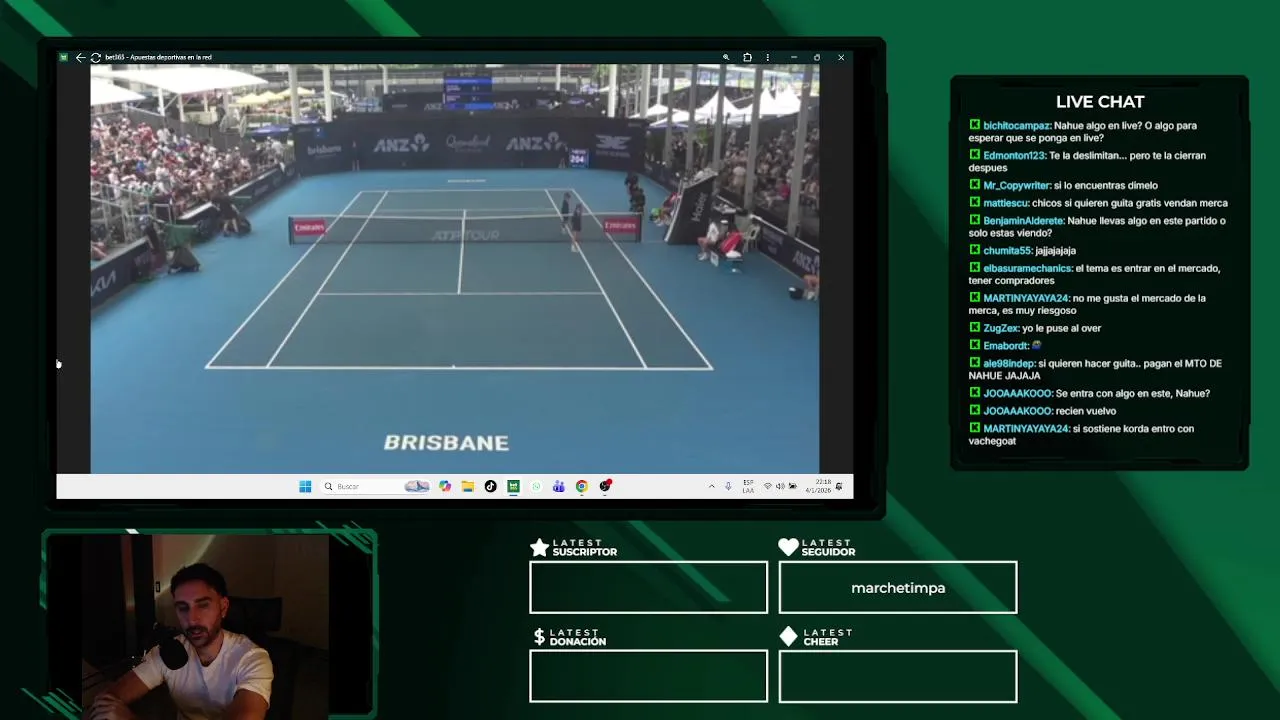Go back using the bet365 window arrow
Viewport: 1280px width, 720px height.
click(80, 57)
